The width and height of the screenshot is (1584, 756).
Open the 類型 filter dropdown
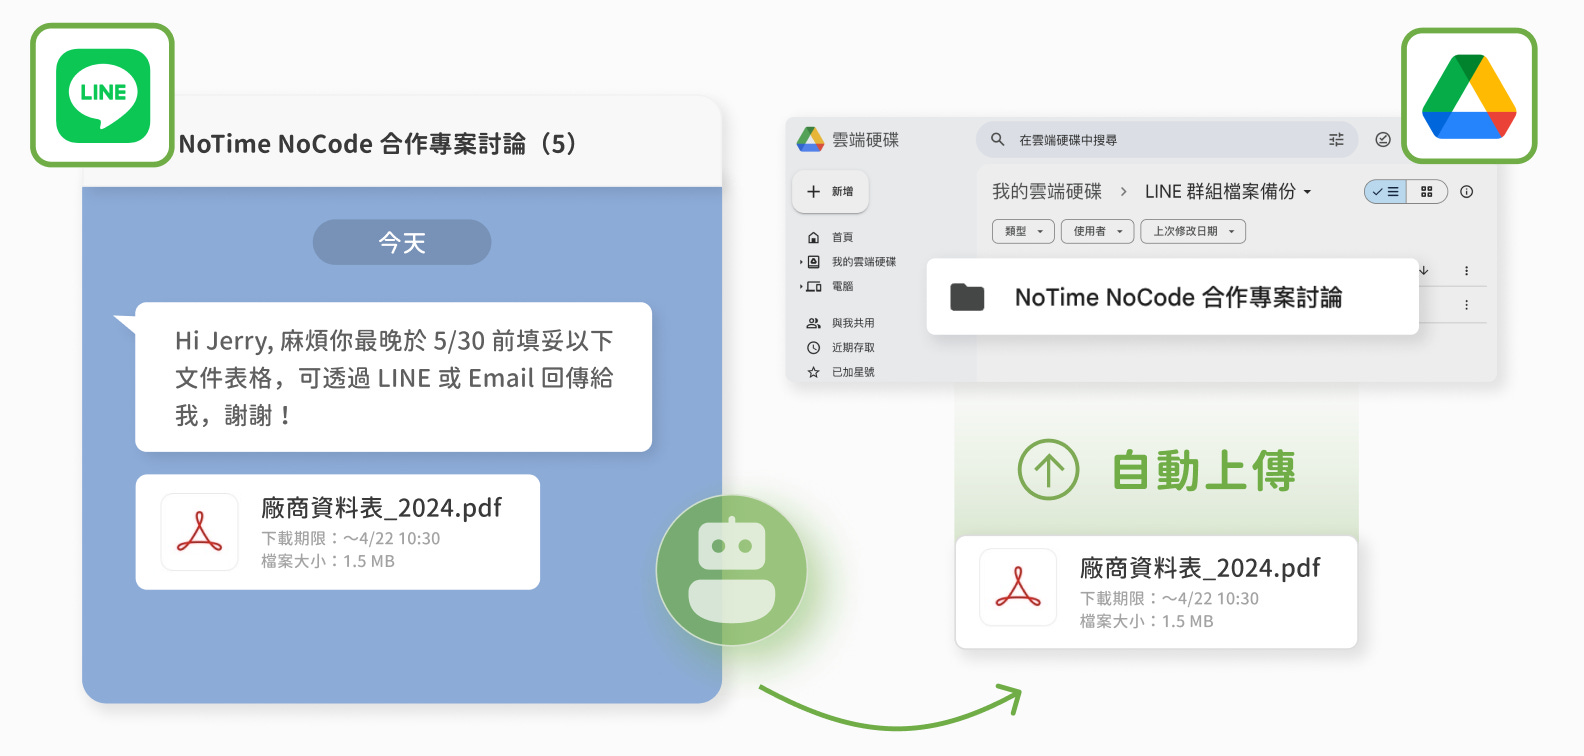coord(1024,231)
